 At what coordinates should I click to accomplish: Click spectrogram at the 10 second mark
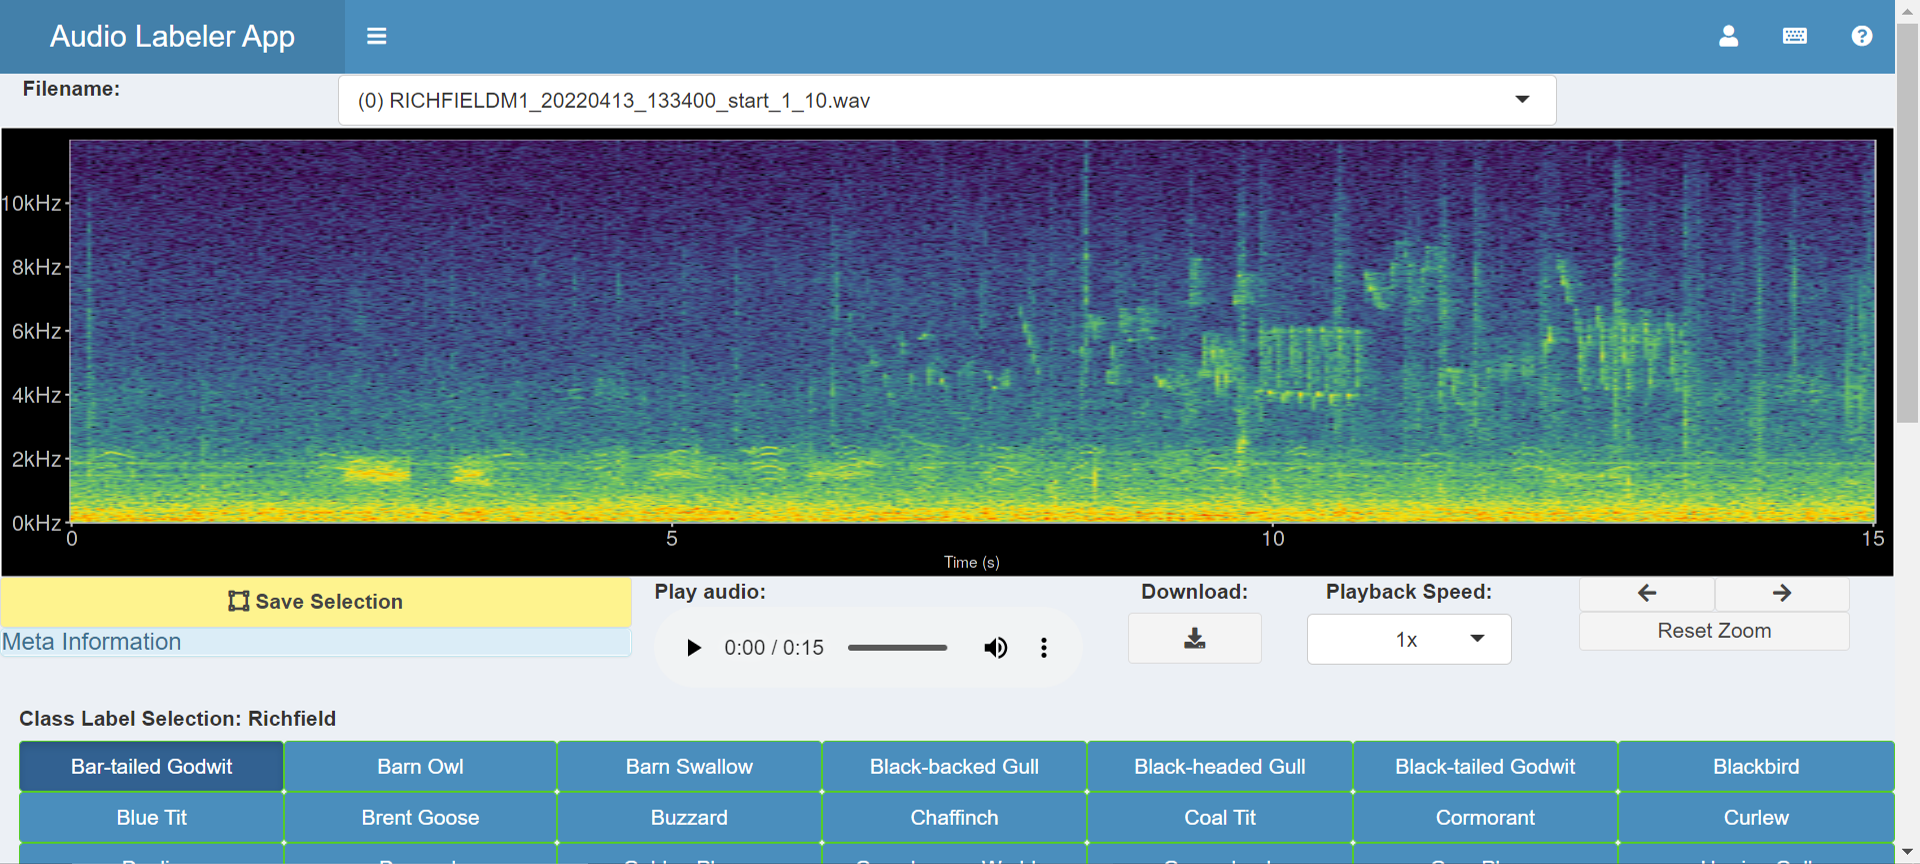point(1272,331)
